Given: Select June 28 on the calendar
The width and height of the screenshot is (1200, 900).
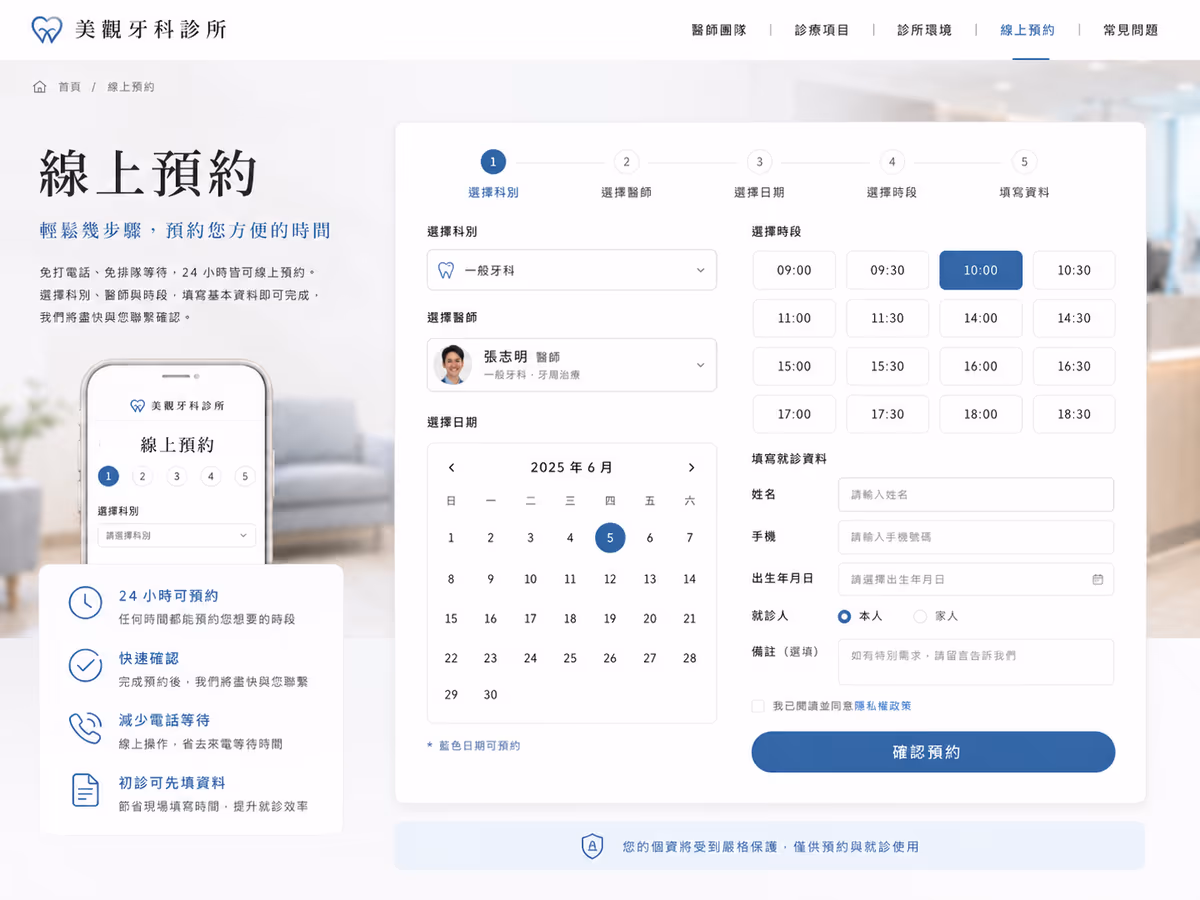Looking at the screenshot, I should tap(690, 658).
